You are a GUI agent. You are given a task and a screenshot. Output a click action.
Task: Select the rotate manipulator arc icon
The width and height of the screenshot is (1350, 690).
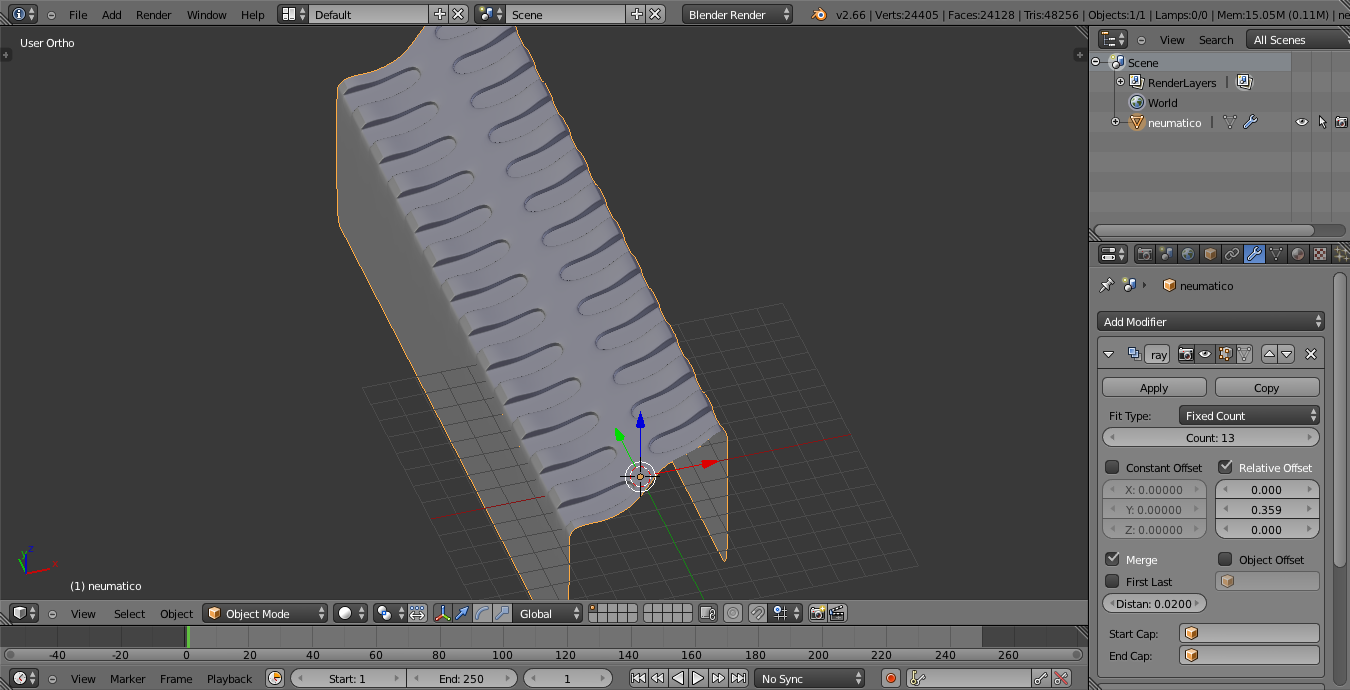pos(482,613)
